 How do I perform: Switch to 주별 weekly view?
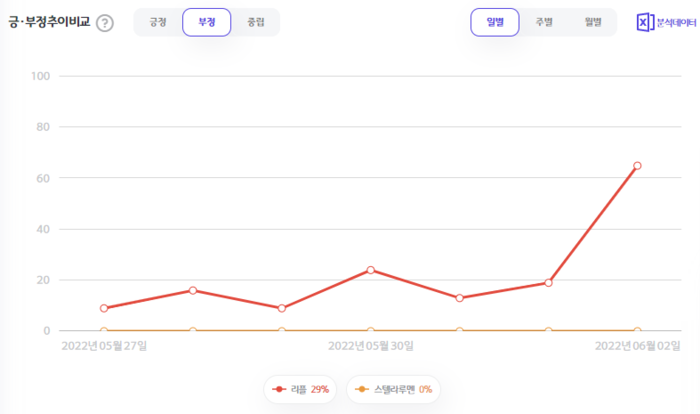pyautogui.click(x=544, y=22)
